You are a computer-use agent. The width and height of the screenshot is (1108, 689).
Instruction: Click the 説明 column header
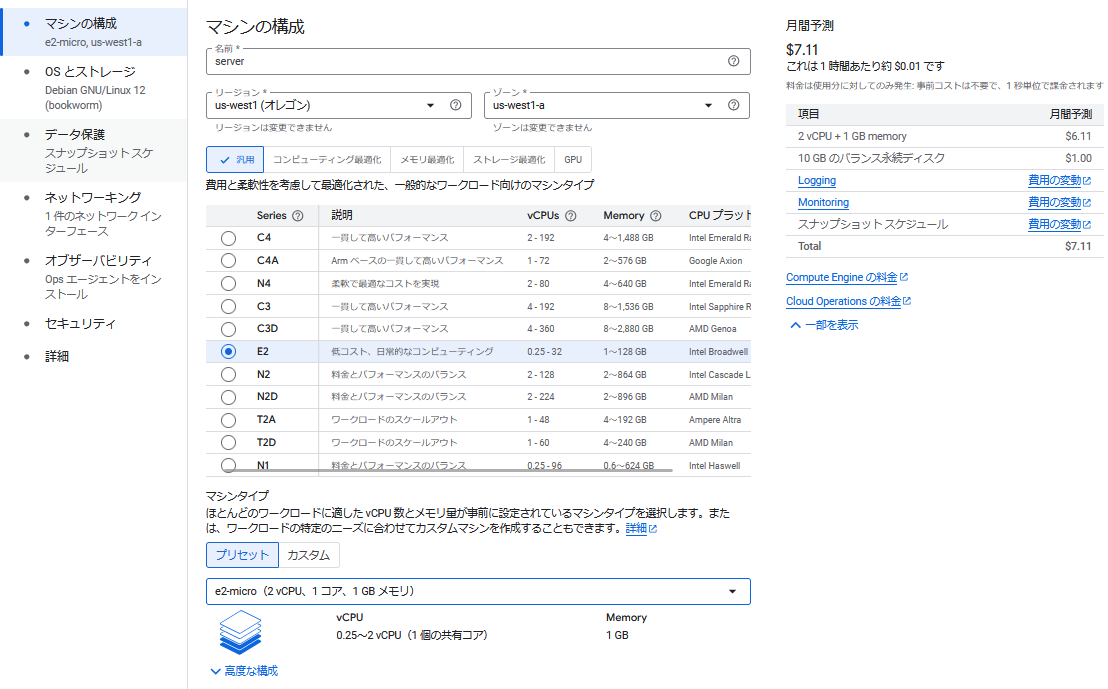tap(342, 216)
